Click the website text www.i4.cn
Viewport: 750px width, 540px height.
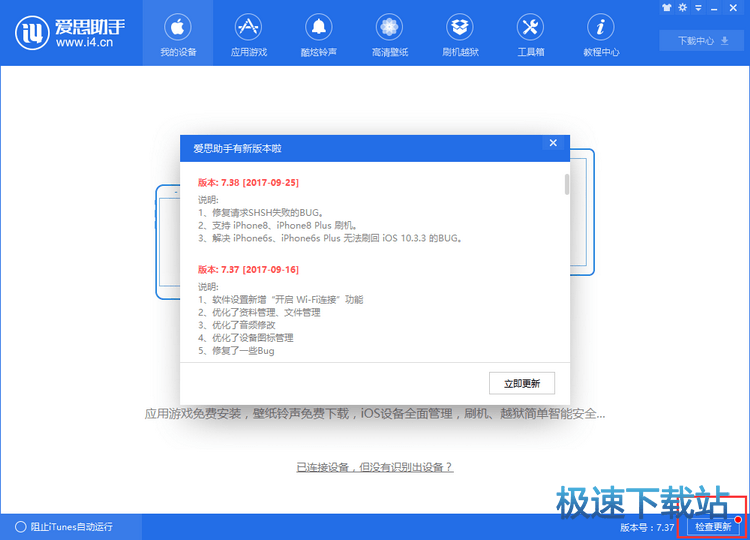click(x=84, y=43)
